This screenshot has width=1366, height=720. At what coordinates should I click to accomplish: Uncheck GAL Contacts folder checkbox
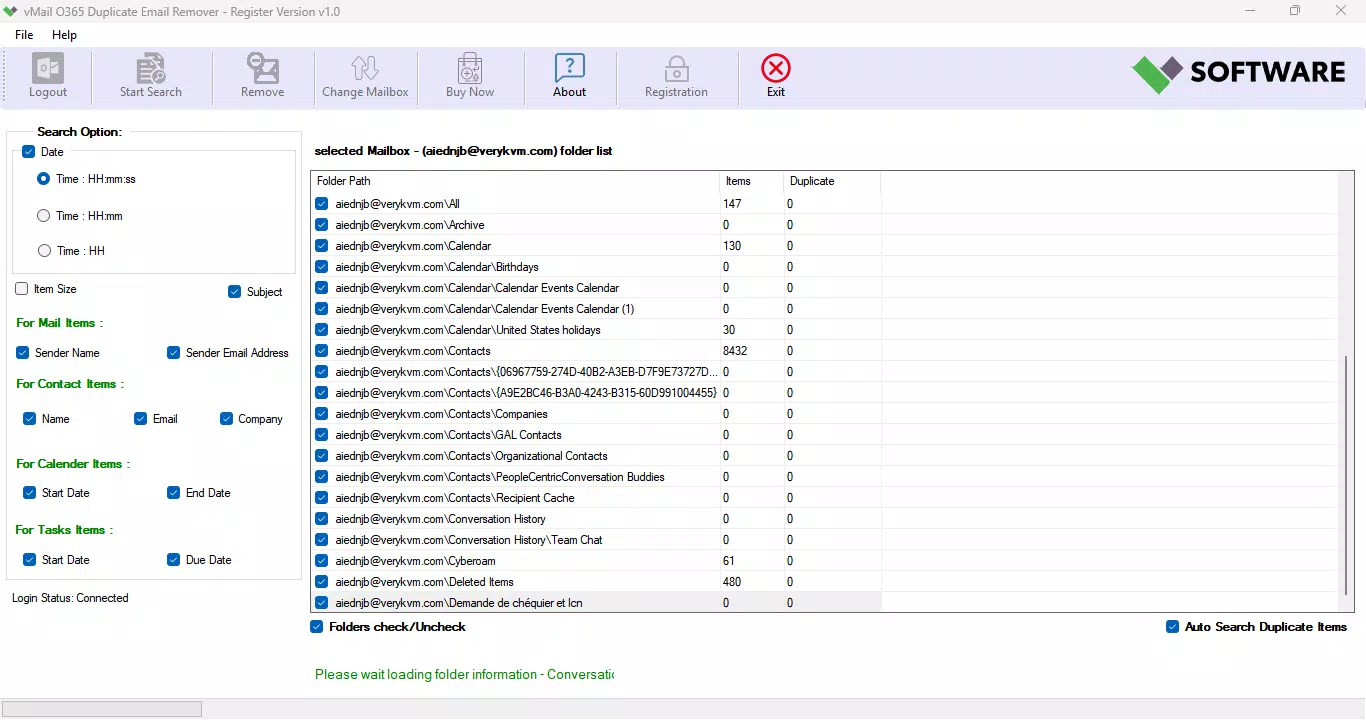[x=321, y=435]
